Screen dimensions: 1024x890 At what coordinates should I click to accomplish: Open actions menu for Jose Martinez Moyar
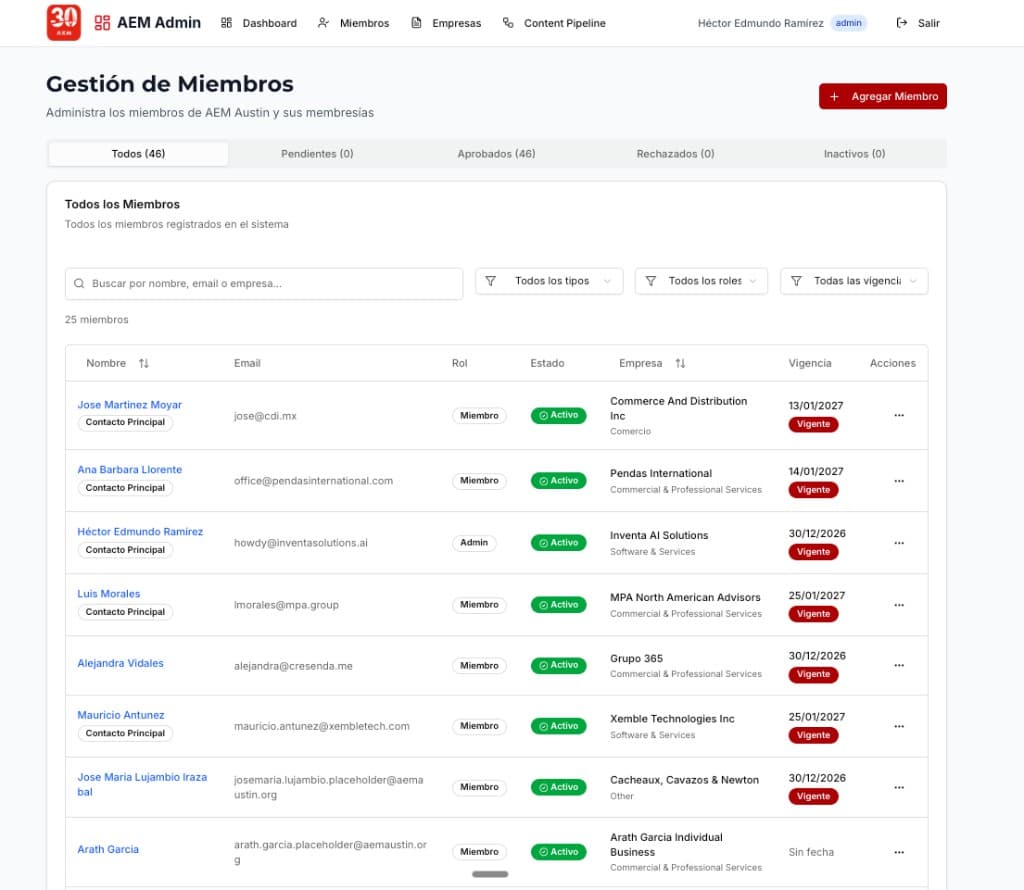898,415
